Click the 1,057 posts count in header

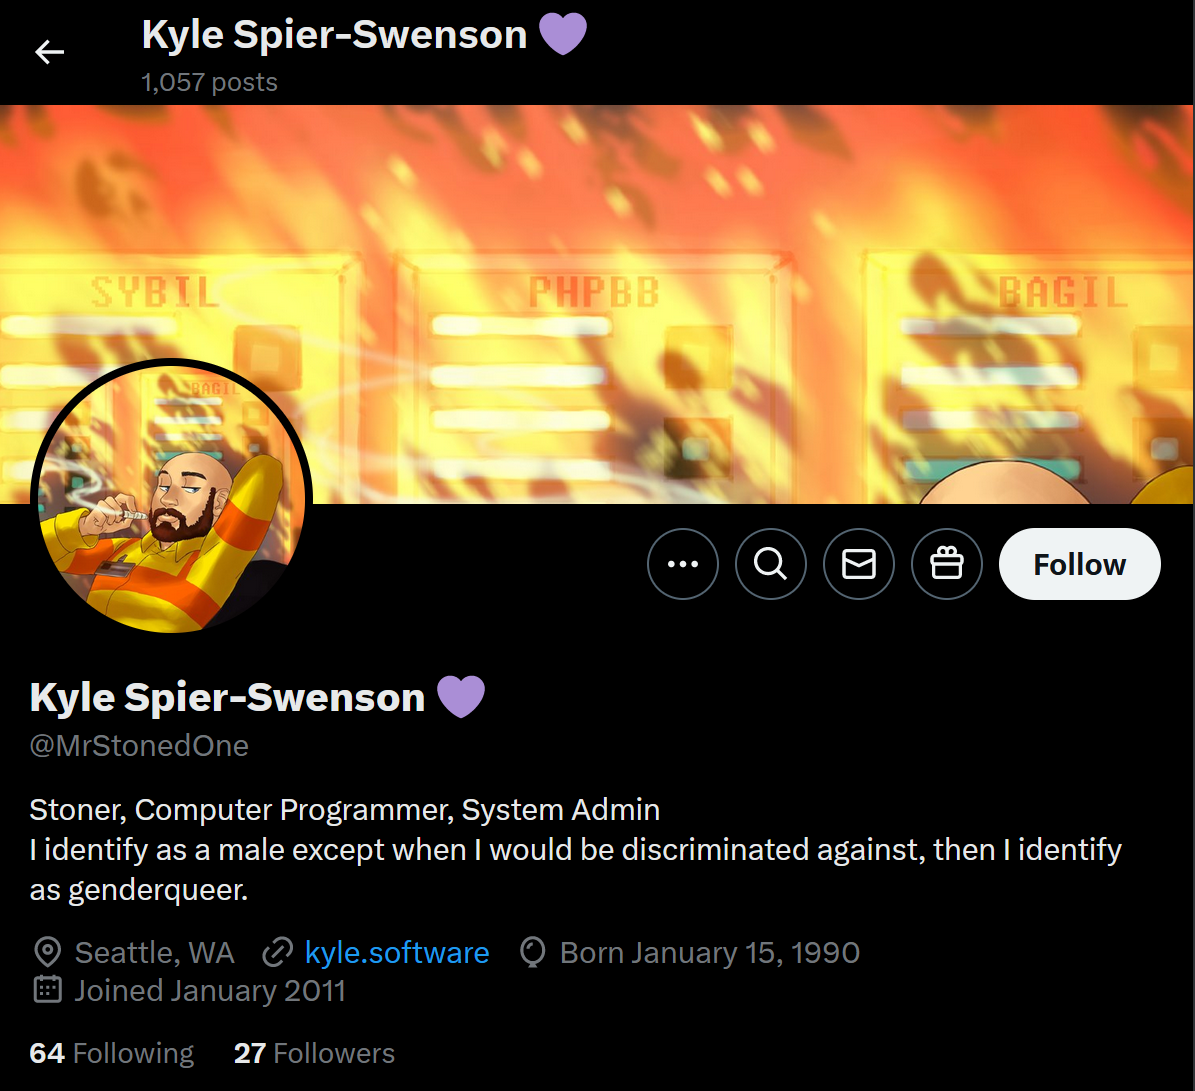point(210,82)
